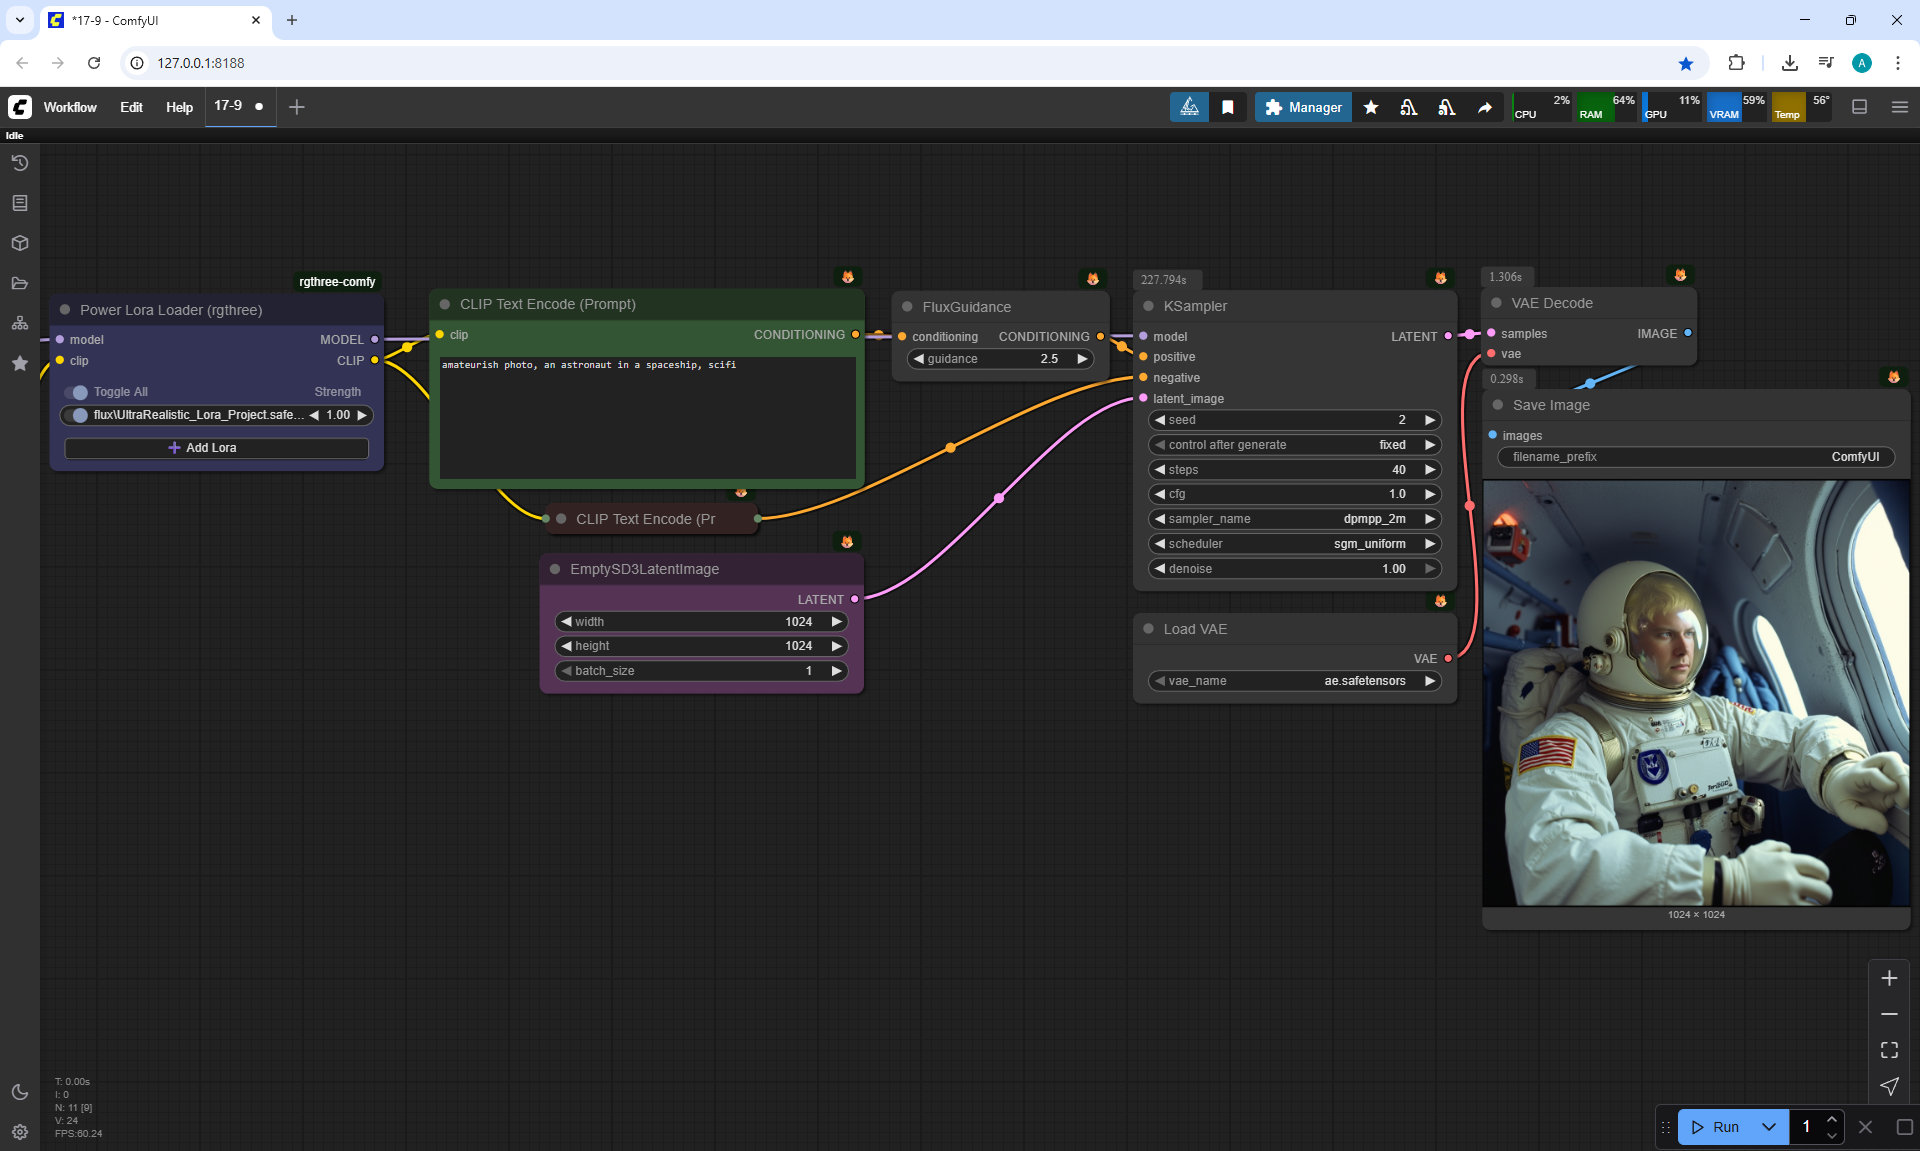Screen dimensions: 1920x1151
Task: Click the fit view icon
Action: tap(1889, 1050)
